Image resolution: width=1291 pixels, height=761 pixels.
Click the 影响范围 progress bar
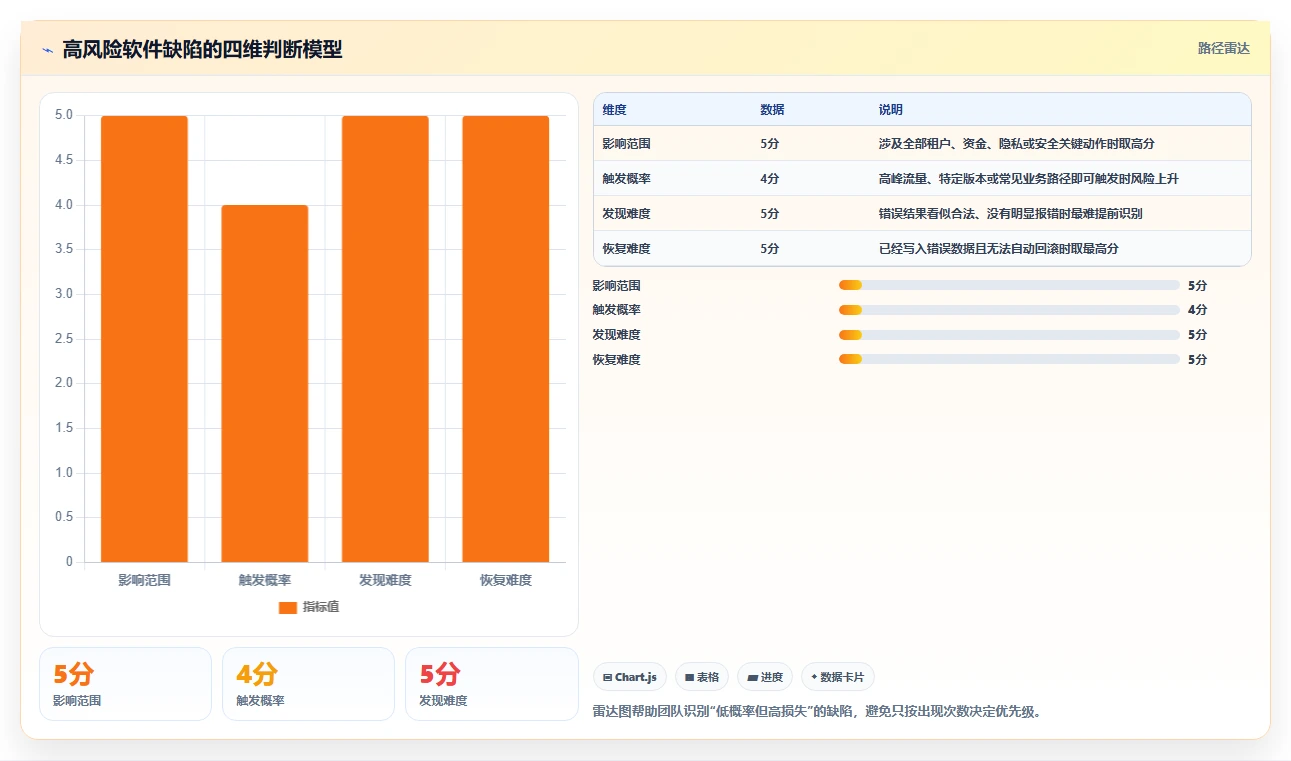tap(1009, 285)
